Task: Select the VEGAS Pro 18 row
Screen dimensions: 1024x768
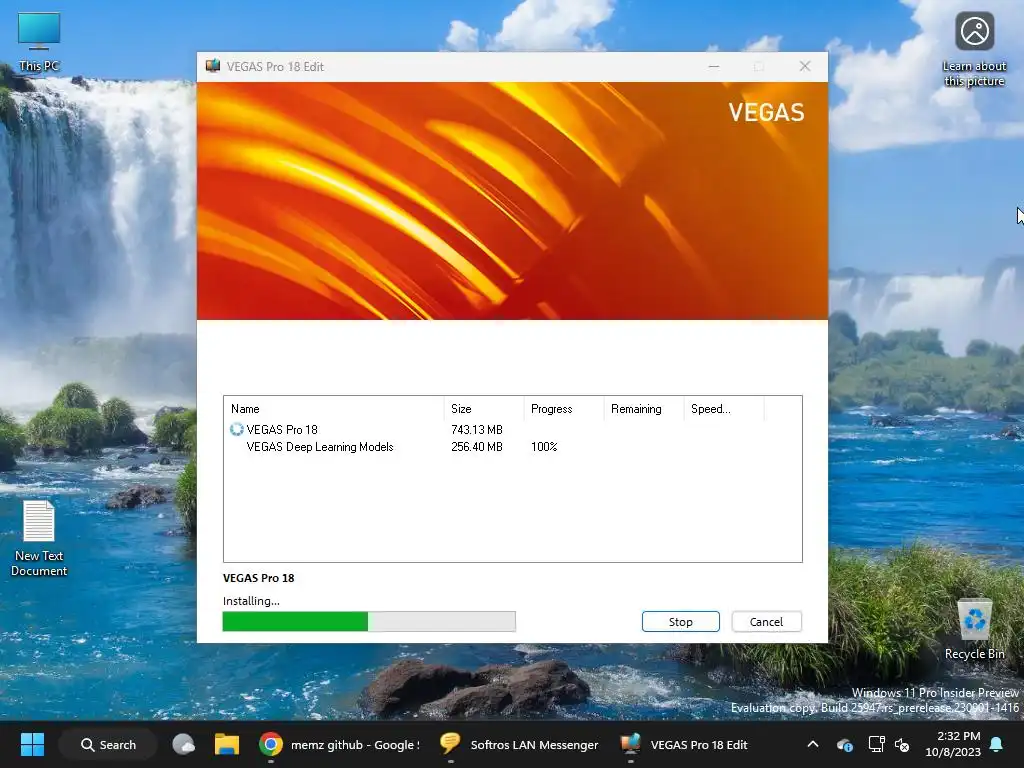Action: click(x=512, y=430)
